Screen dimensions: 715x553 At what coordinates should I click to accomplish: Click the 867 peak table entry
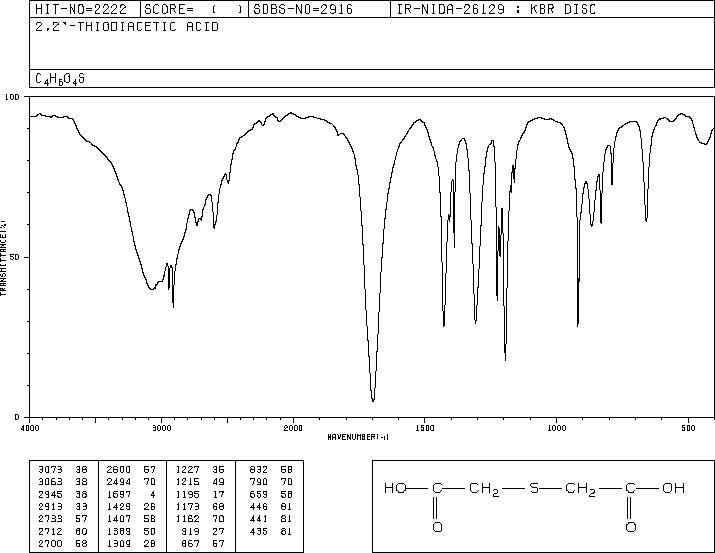coord(191,543)
